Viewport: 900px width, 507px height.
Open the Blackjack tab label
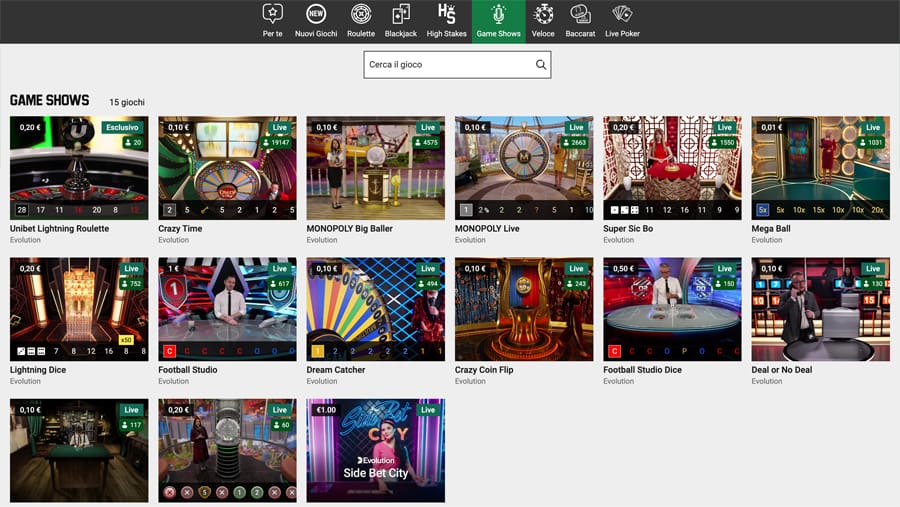coord(401,34)
